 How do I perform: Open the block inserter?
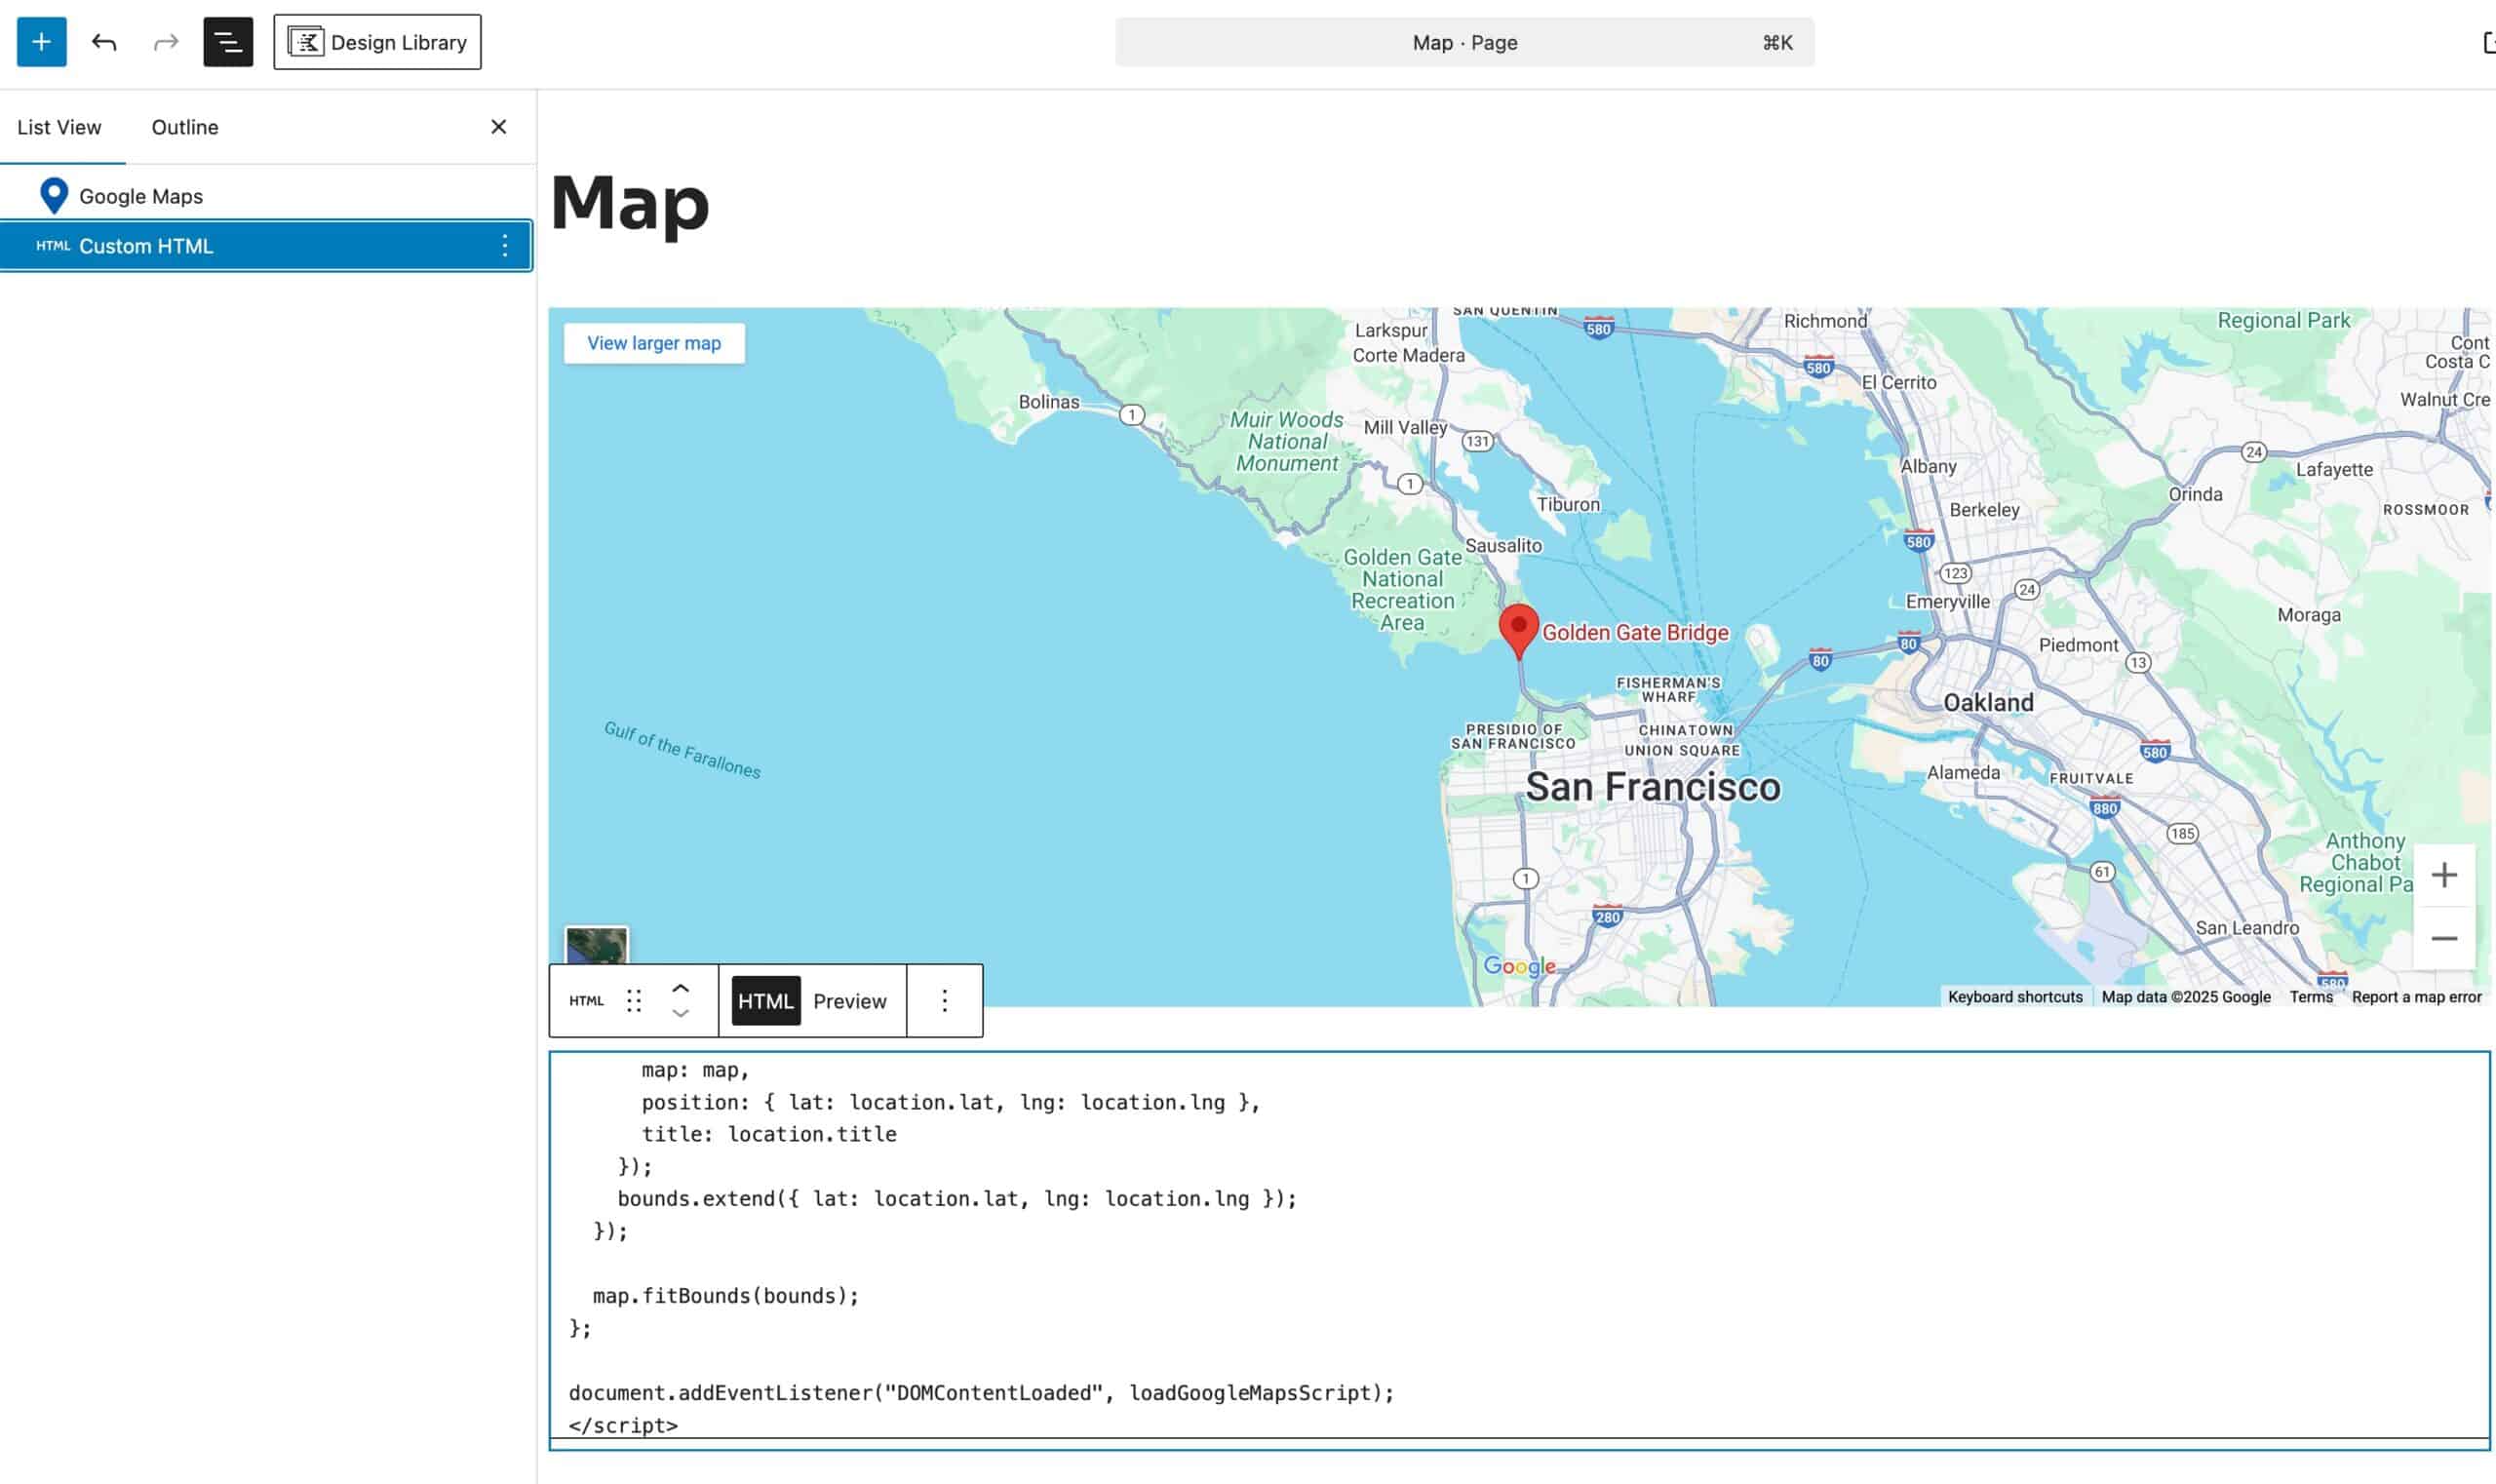coord(41,42)
